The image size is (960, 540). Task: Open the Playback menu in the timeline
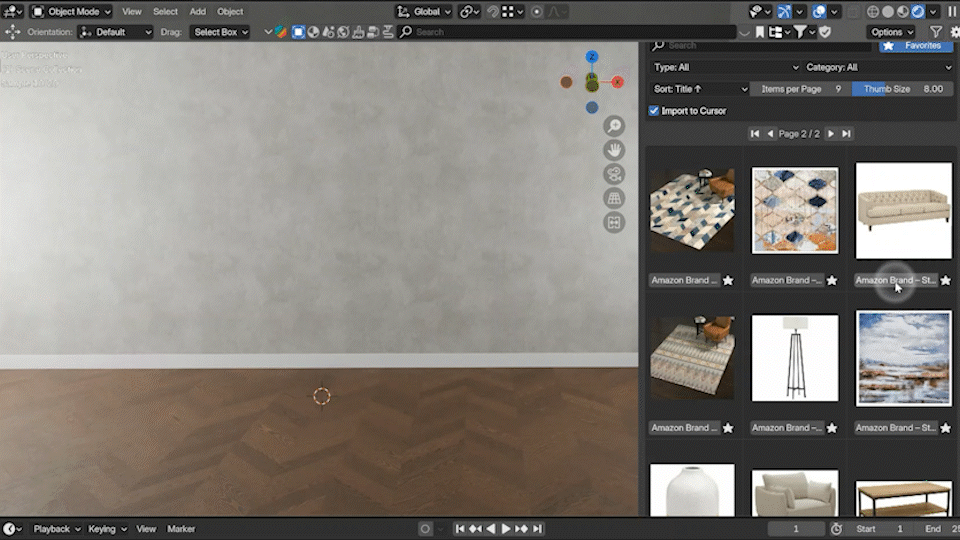click(x=57, y=529)
